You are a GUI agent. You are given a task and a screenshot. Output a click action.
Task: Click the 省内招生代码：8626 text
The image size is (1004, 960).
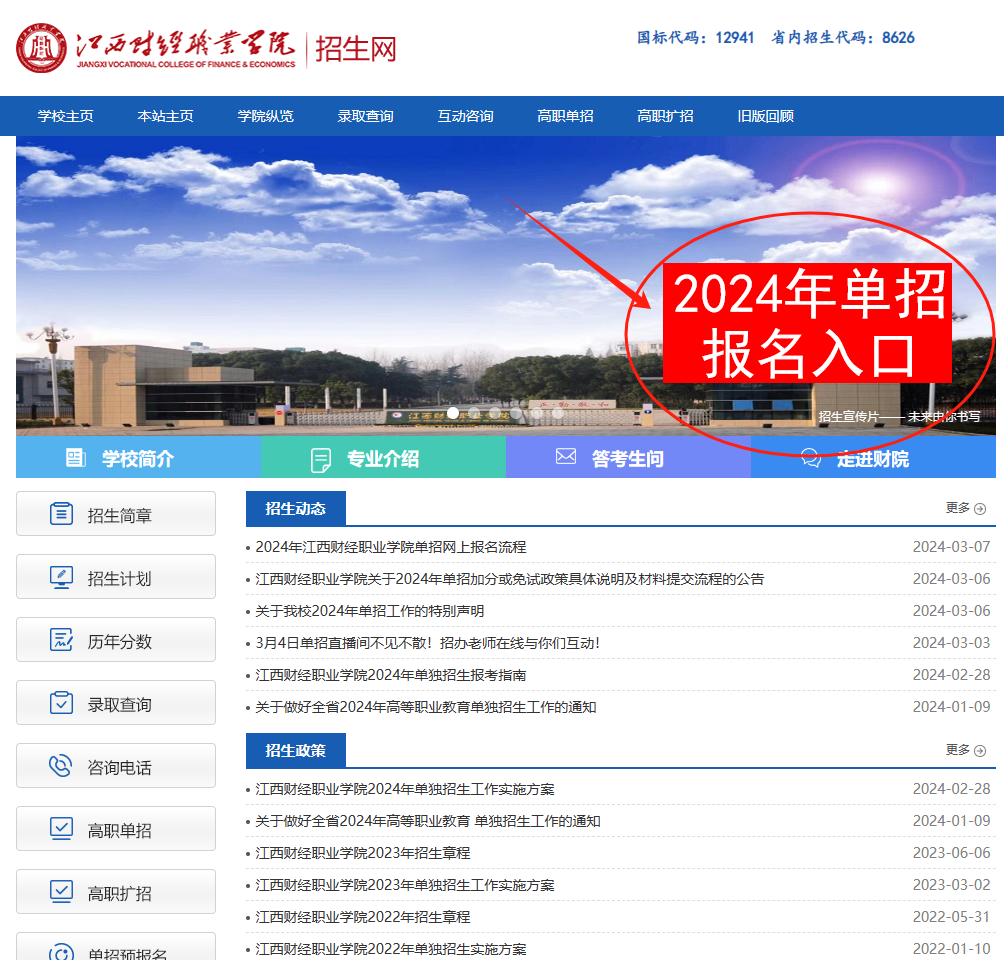point(843,38)
